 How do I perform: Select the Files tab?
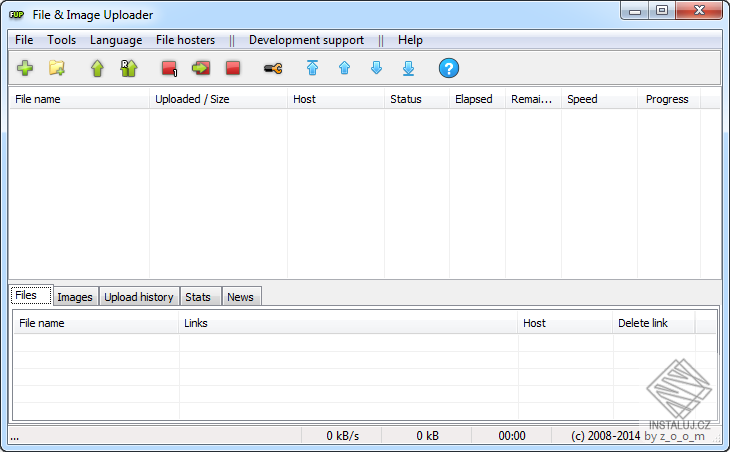point(31,295)
